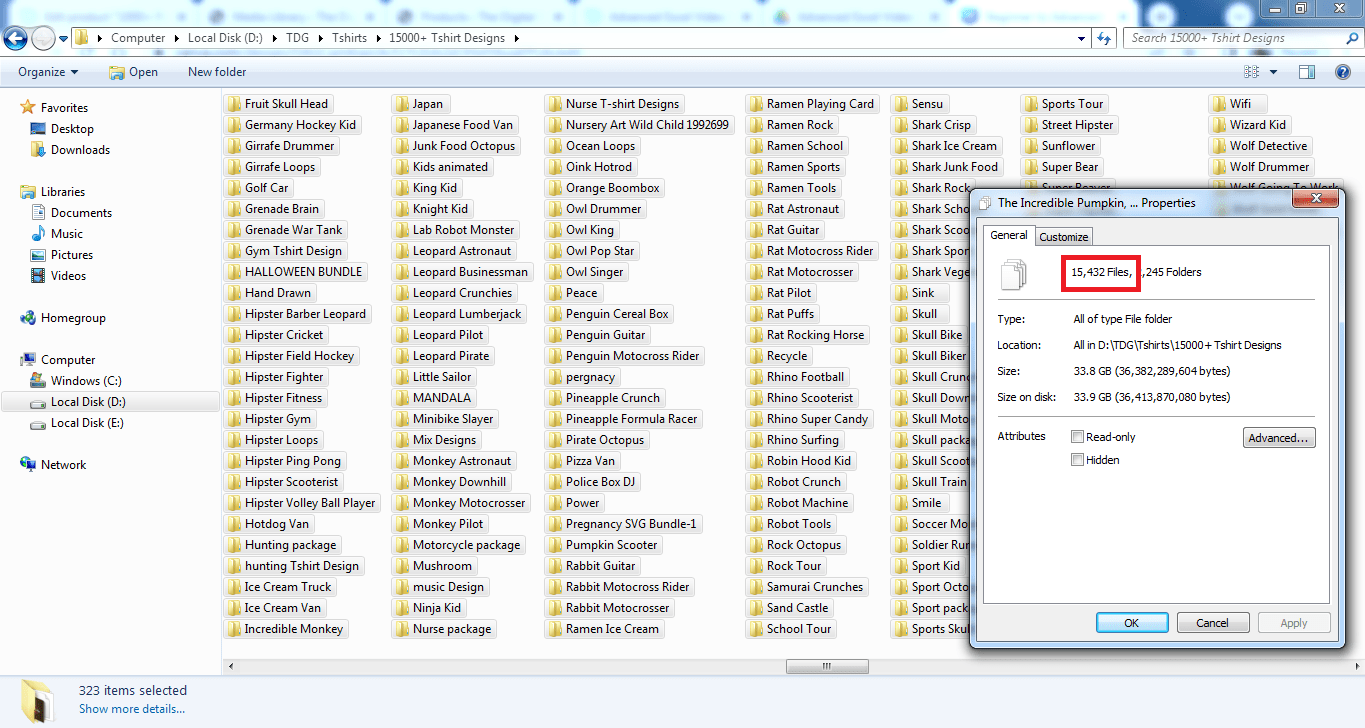Screen dimensions: 1365x728
Task: Select Desktop in the navigation pane
Action: [x=72, y=129]
